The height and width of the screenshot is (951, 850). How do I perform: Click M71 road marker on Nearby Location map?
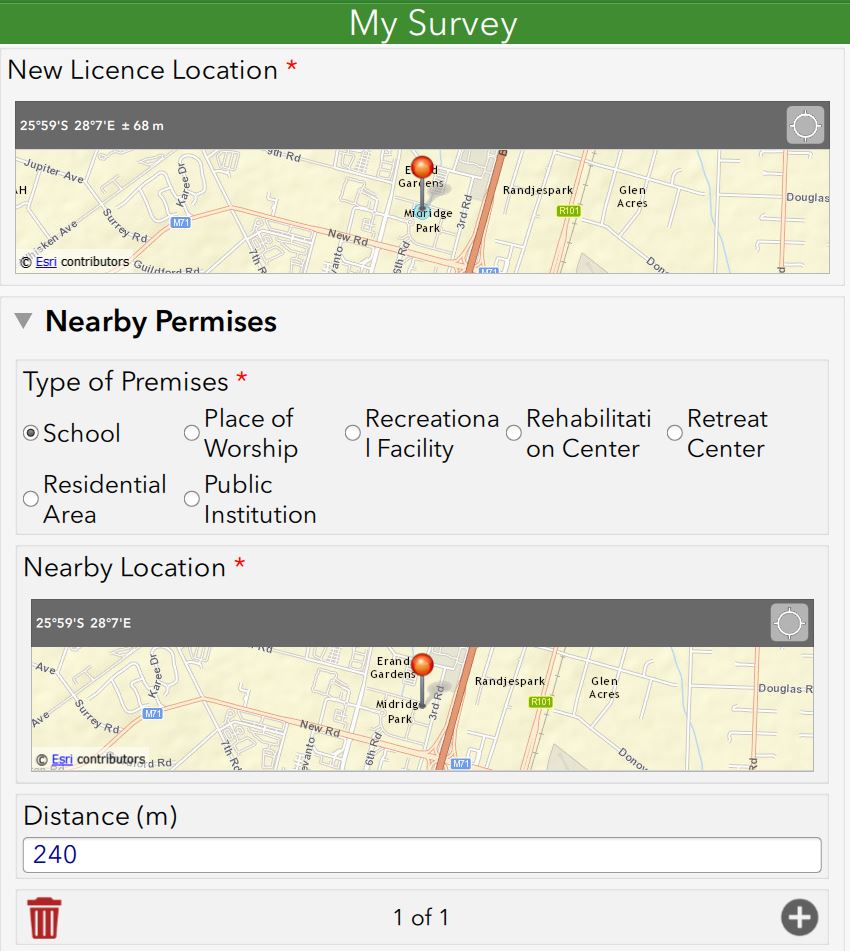click(153, 714)
